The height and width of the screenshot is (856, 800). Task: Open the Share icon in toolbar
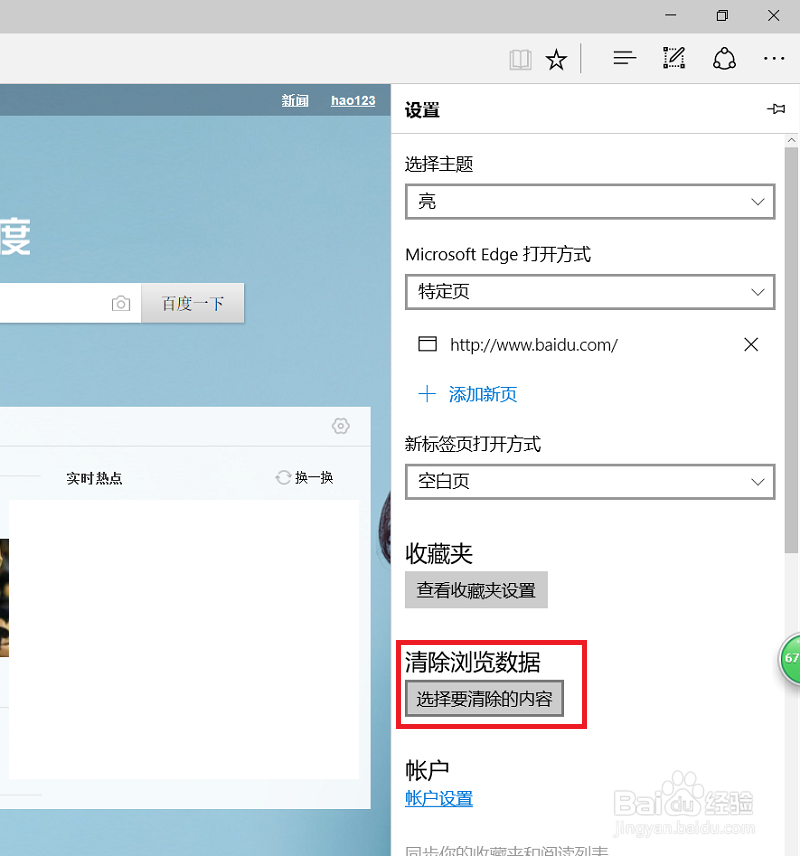(724, 58)
